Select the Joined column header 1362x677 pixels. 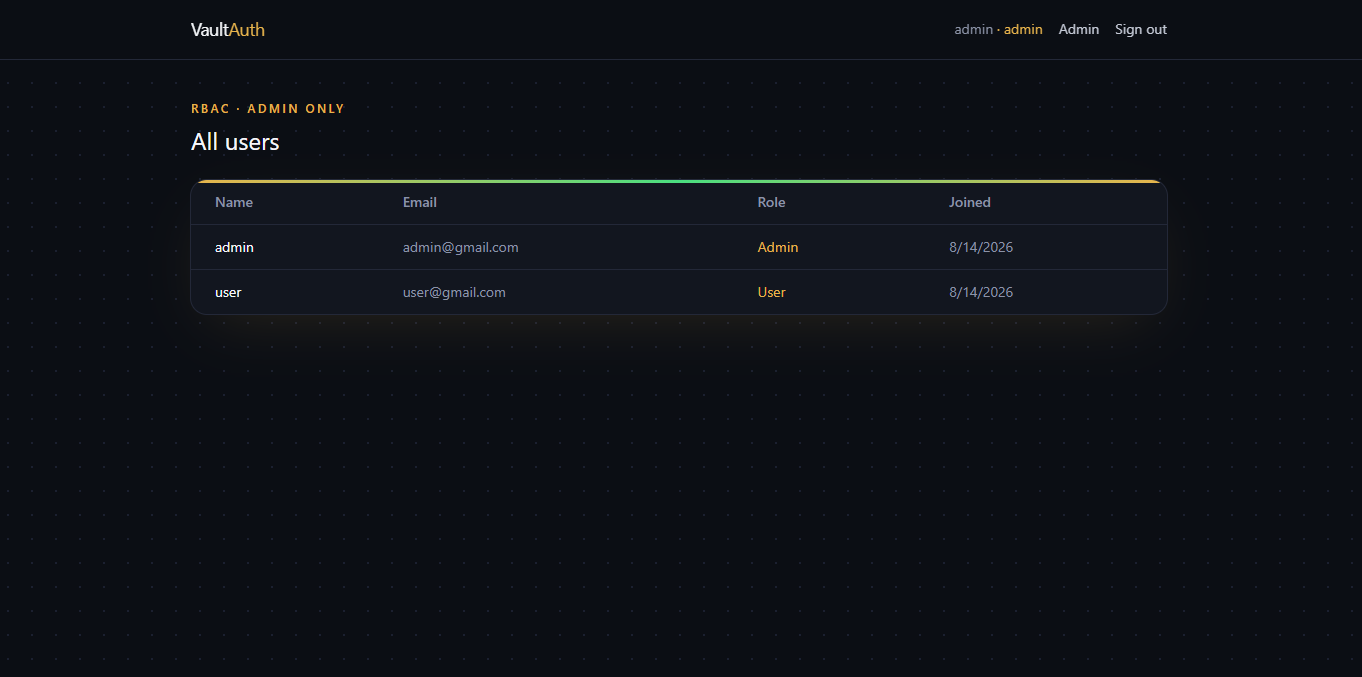coord(970,202)
